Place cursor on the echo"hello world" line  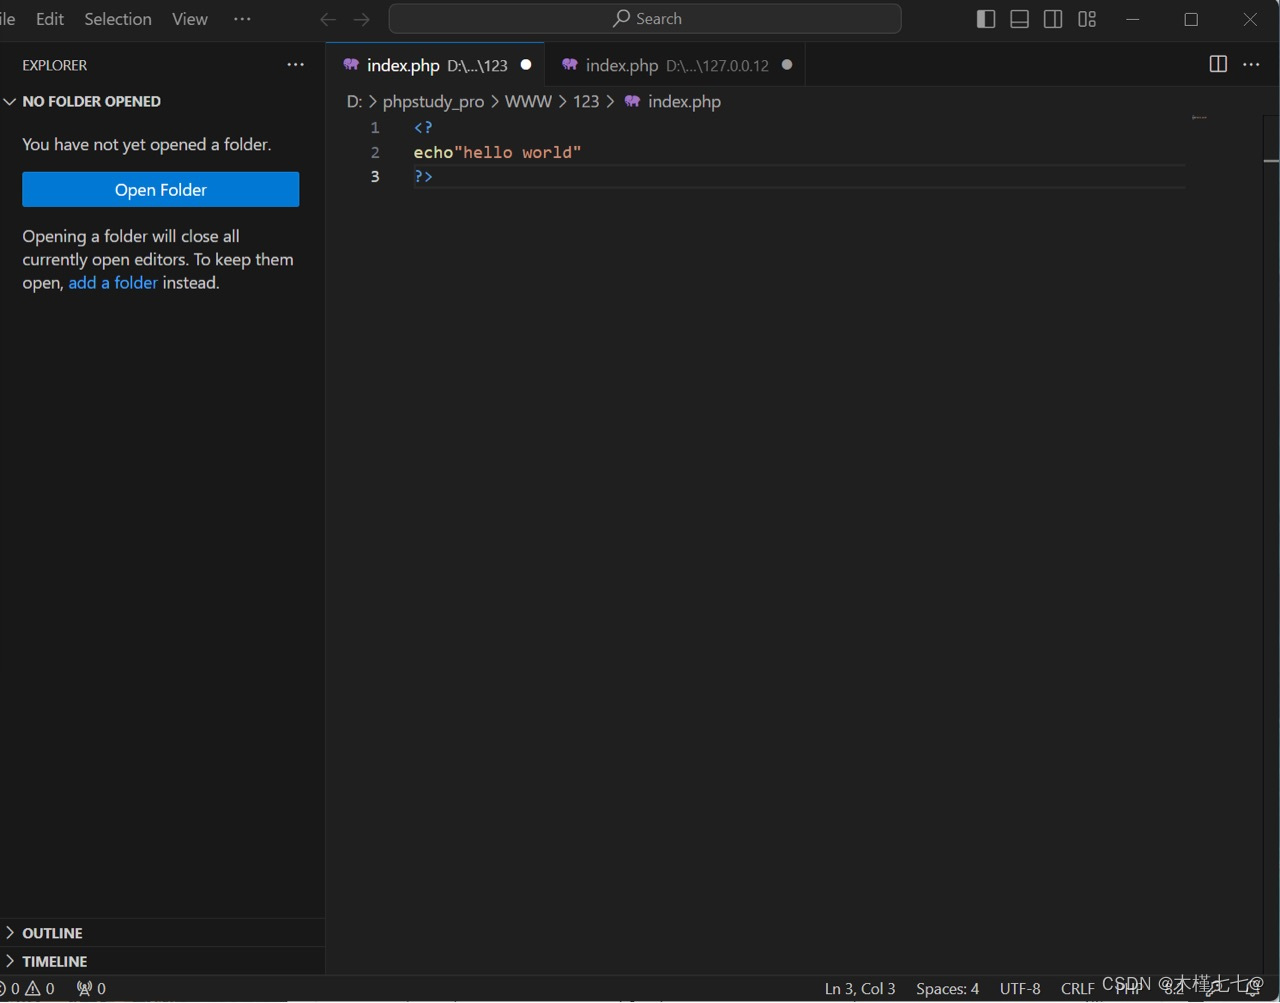coord(497,152)
